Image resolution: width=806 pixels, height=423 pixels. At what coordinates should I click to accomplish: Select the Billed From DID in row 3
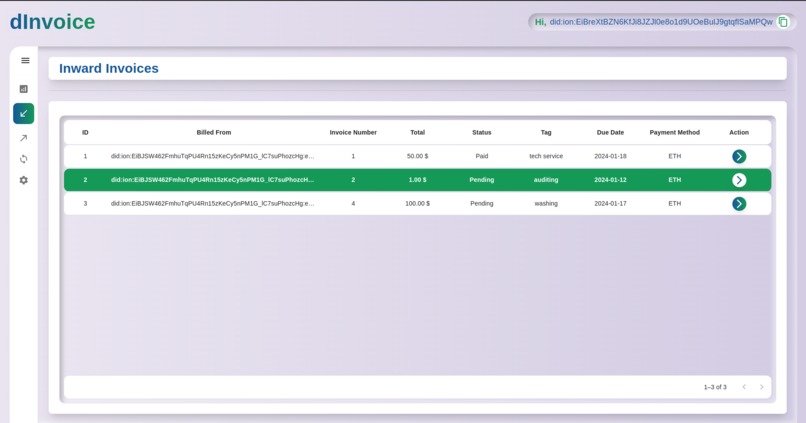(212, 204)
